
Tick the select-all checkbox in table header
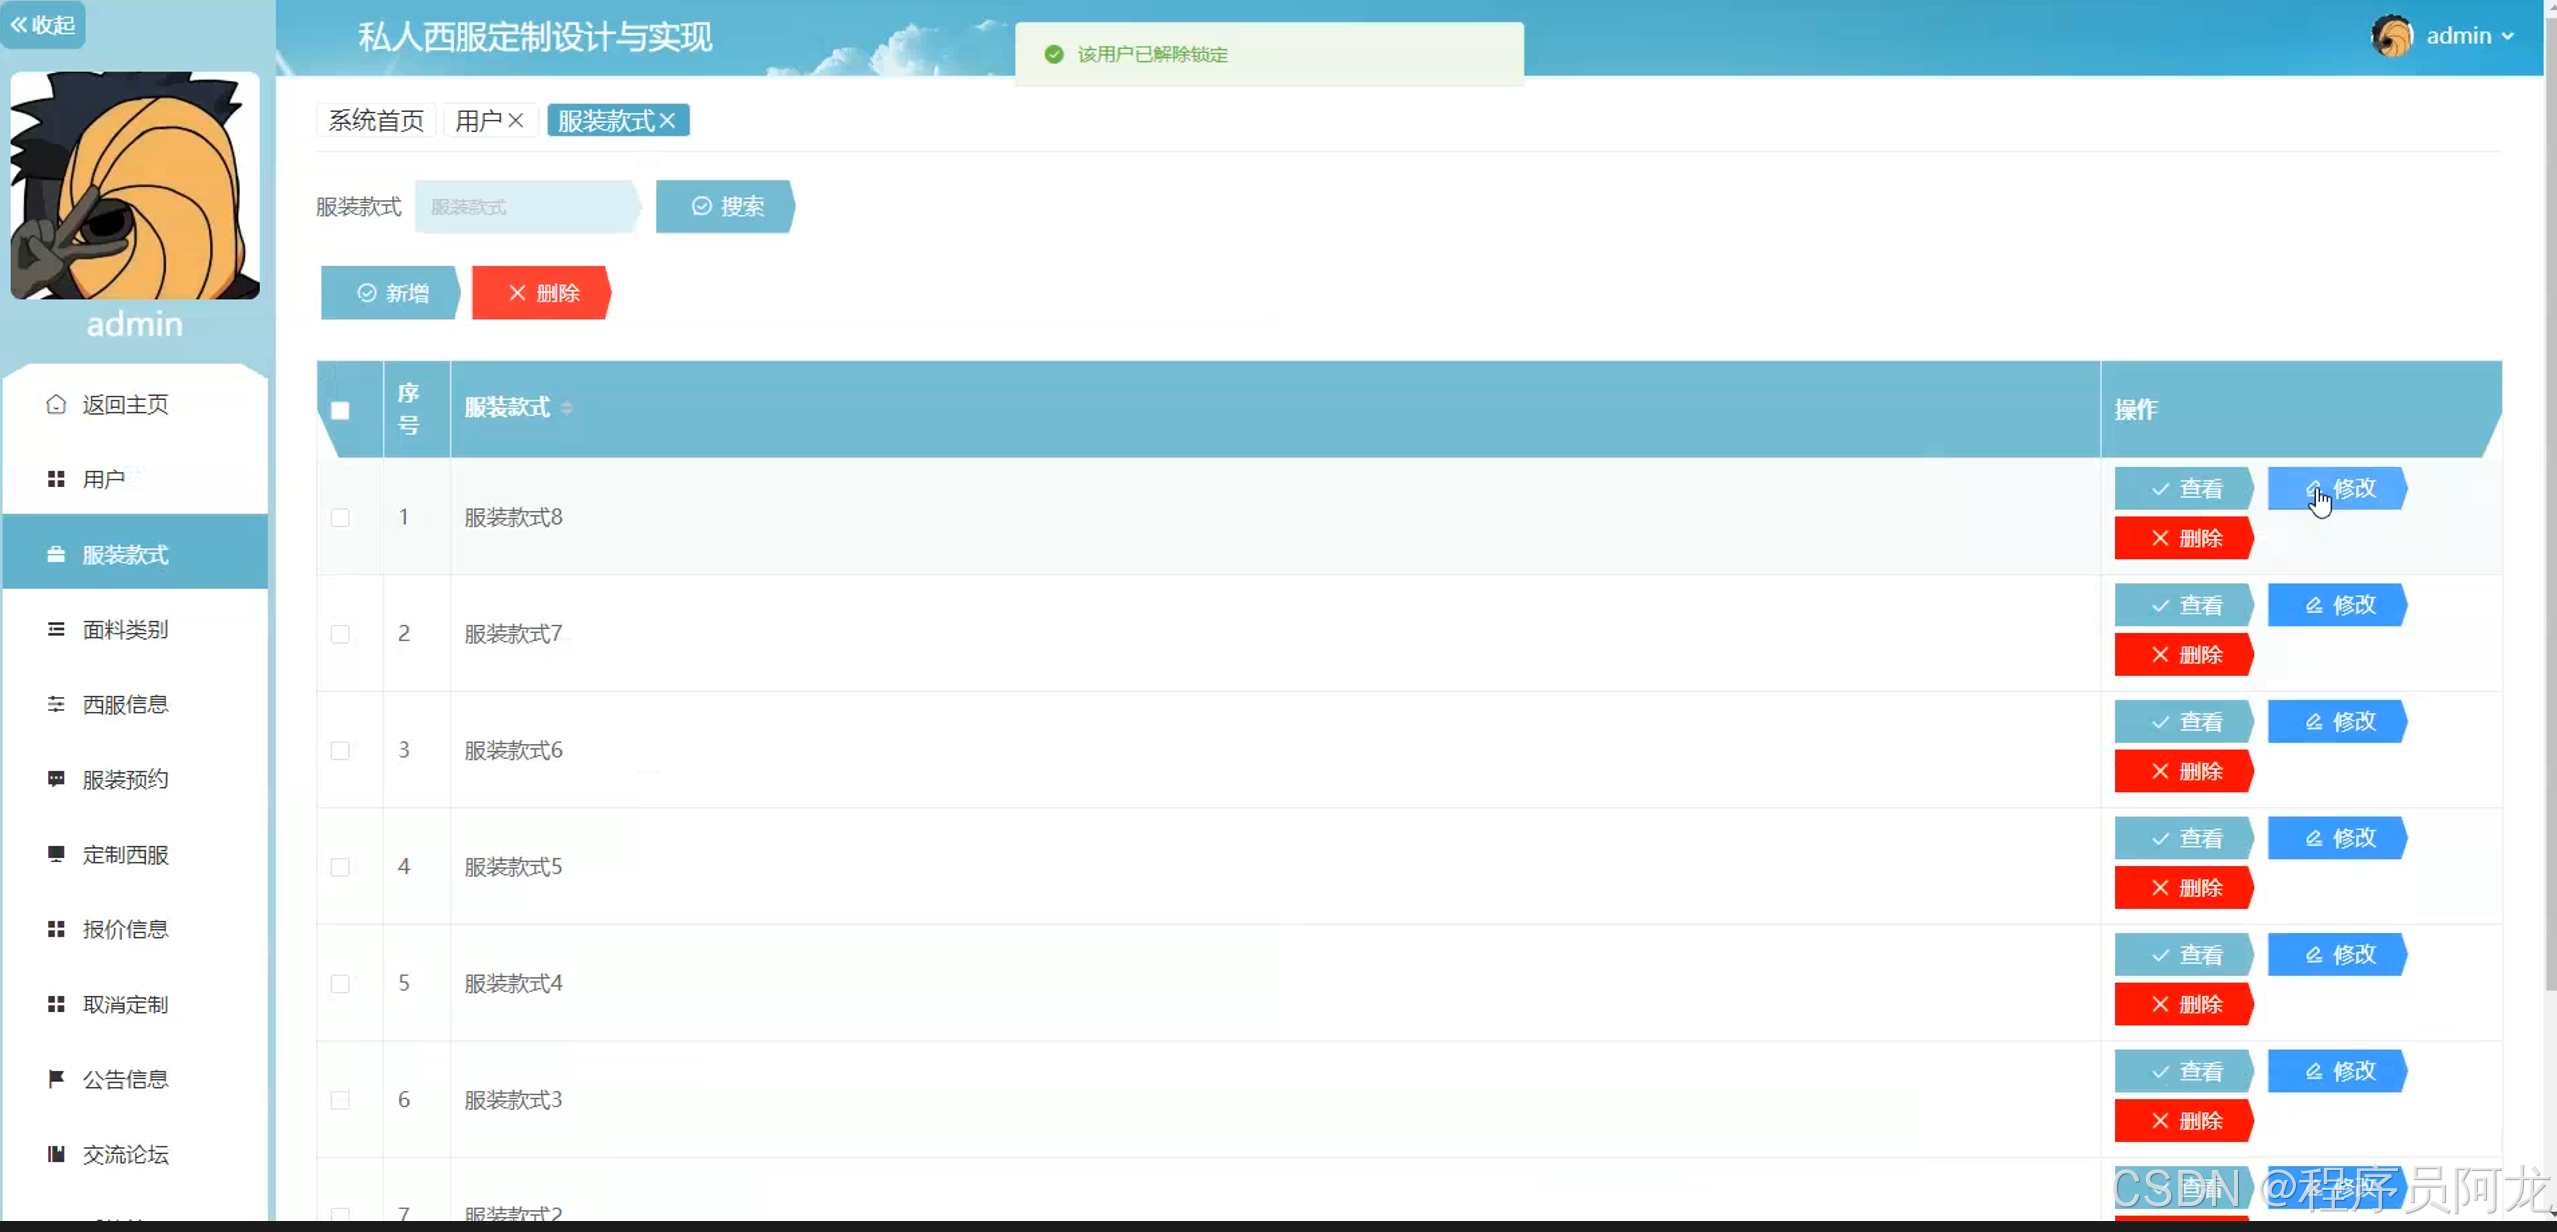point(340,410)
